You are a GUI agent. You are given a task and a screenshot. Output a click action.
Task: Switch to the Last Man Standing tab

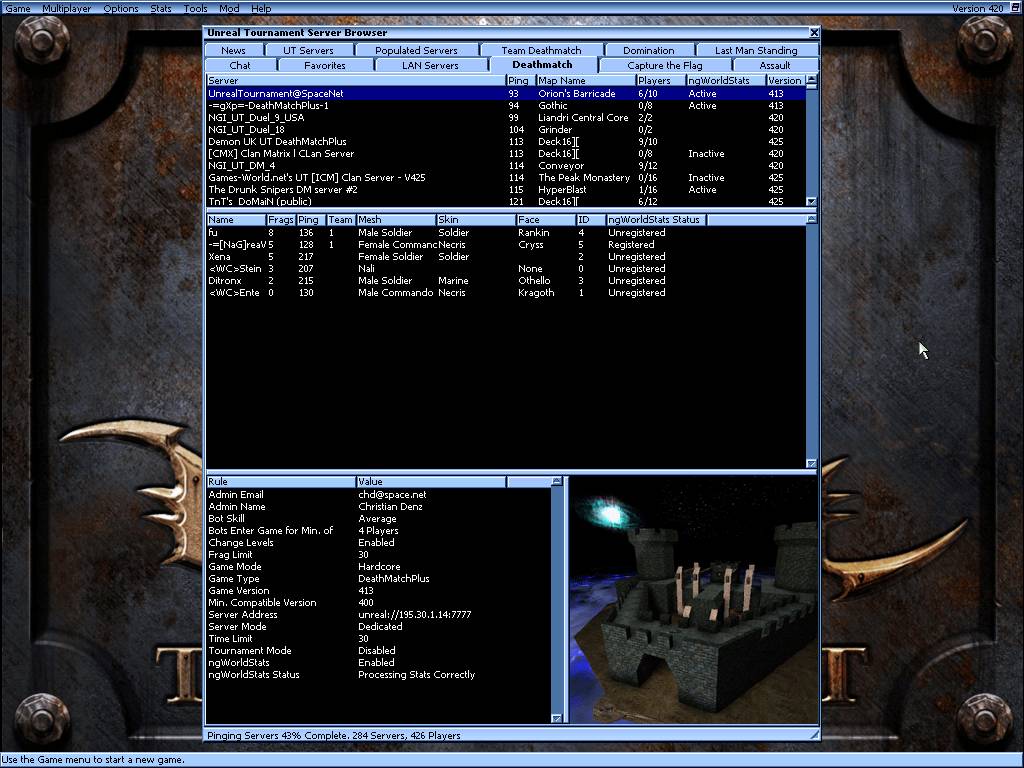756,50
